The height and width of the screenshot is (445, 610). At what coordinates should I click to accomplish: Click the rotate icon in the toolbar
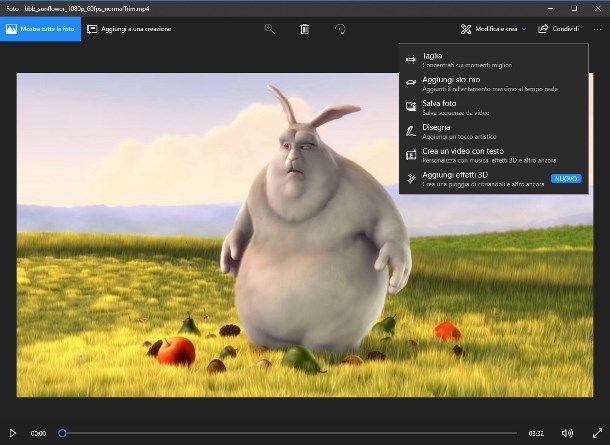point(340,29)
